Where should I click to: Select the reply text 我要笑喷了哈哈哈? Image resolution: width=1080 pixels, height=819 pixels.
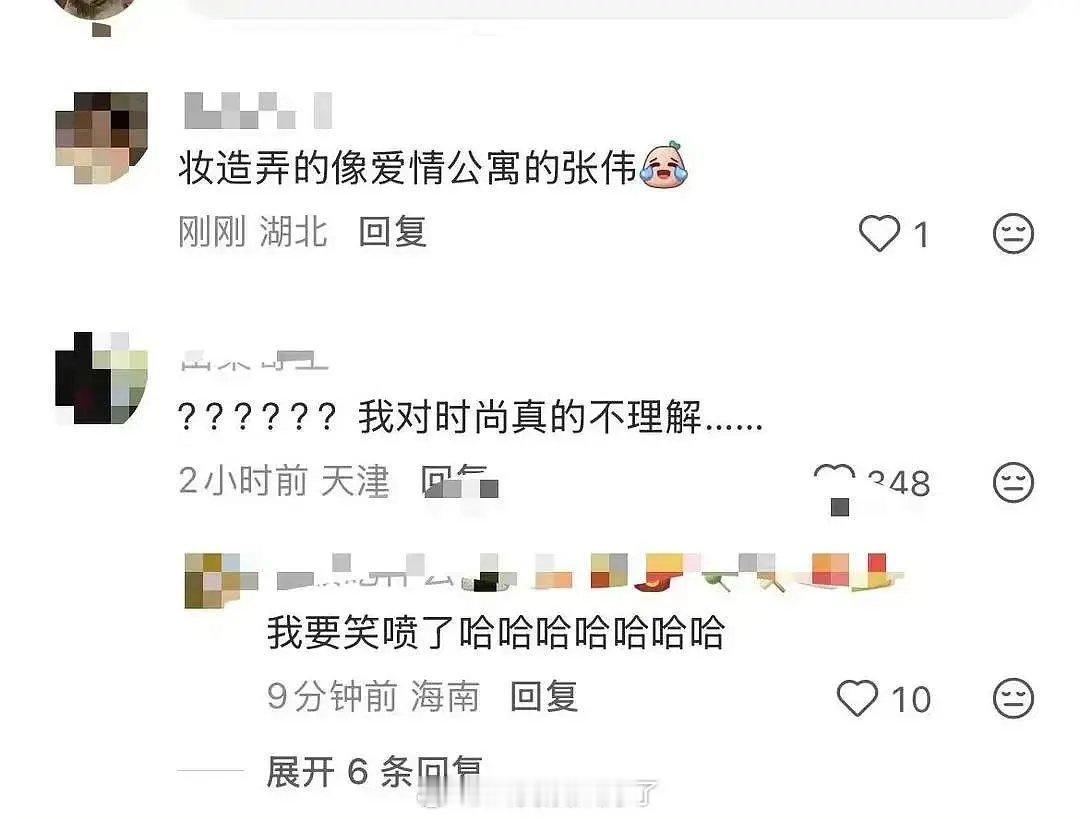496,632
